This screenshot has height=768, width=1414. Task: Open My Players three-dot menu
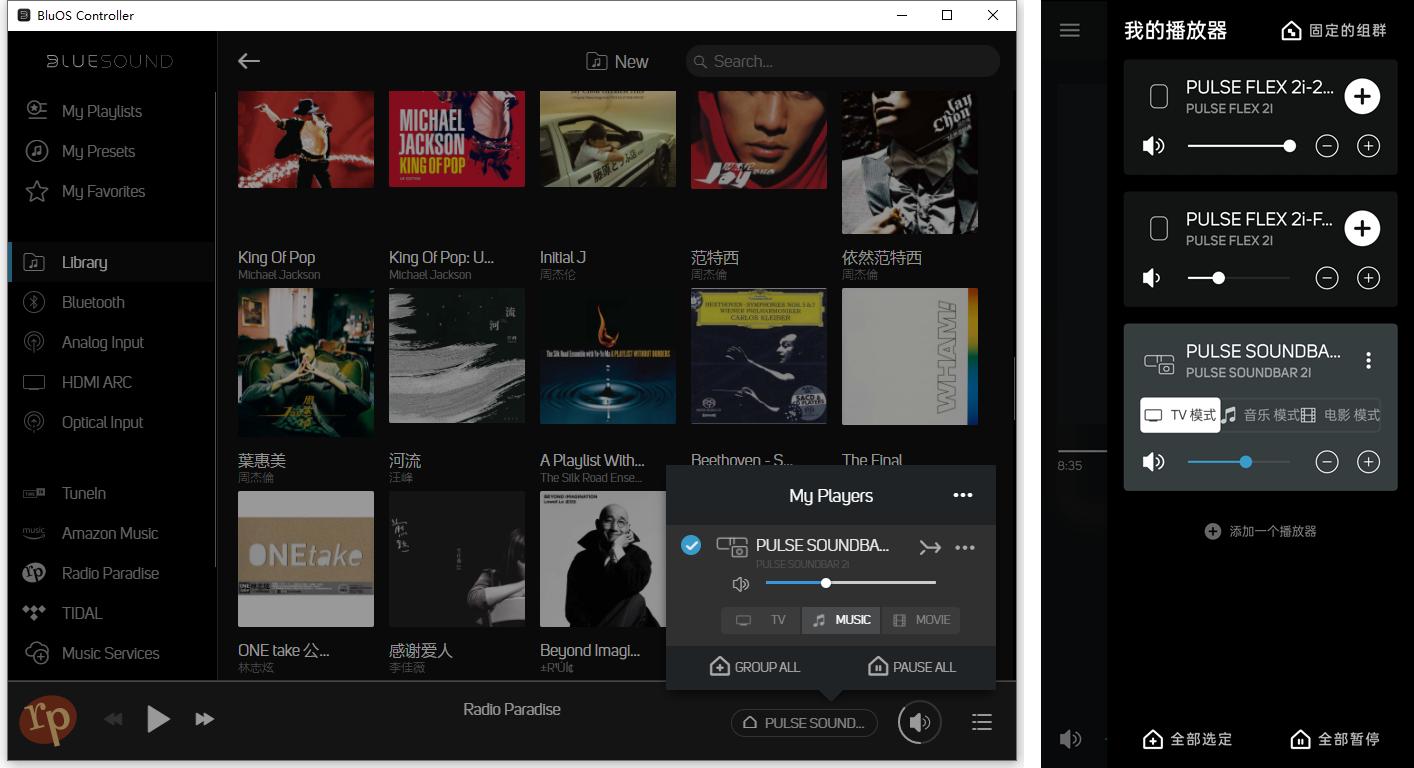[962, 496]
